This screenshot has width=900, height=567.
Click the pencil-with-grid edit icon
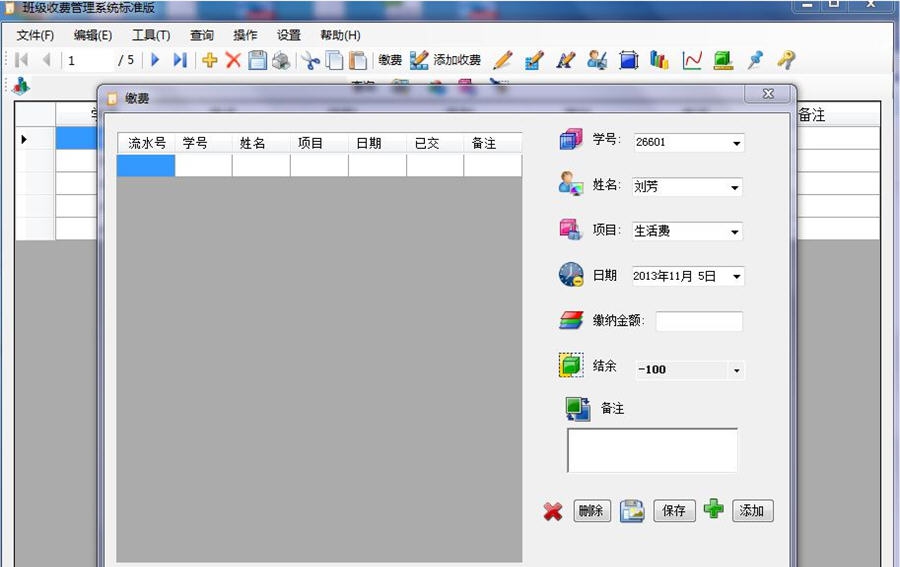pos(534,60)
